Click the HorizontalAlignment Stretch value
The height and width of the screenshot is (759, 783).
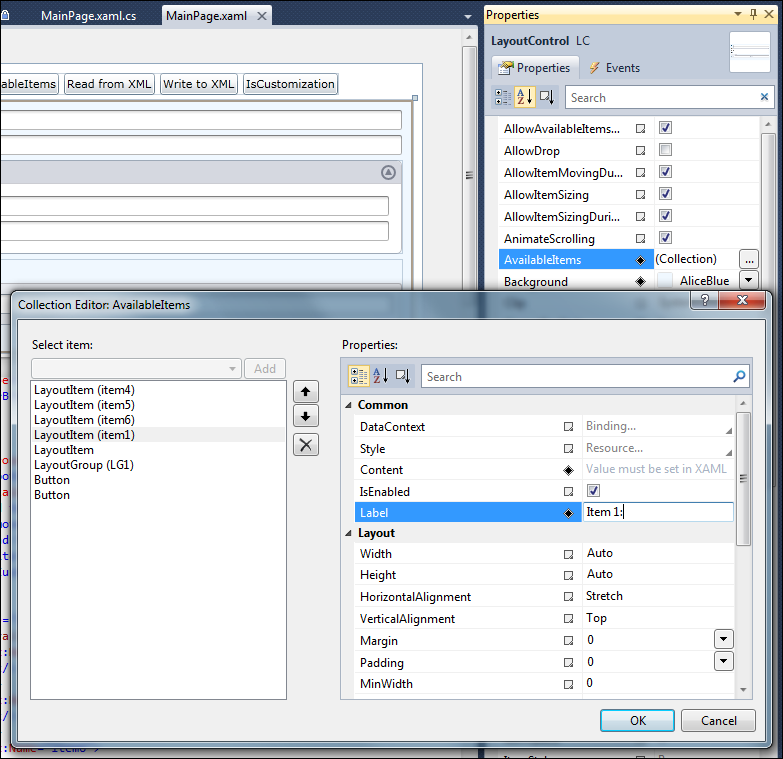658,596
